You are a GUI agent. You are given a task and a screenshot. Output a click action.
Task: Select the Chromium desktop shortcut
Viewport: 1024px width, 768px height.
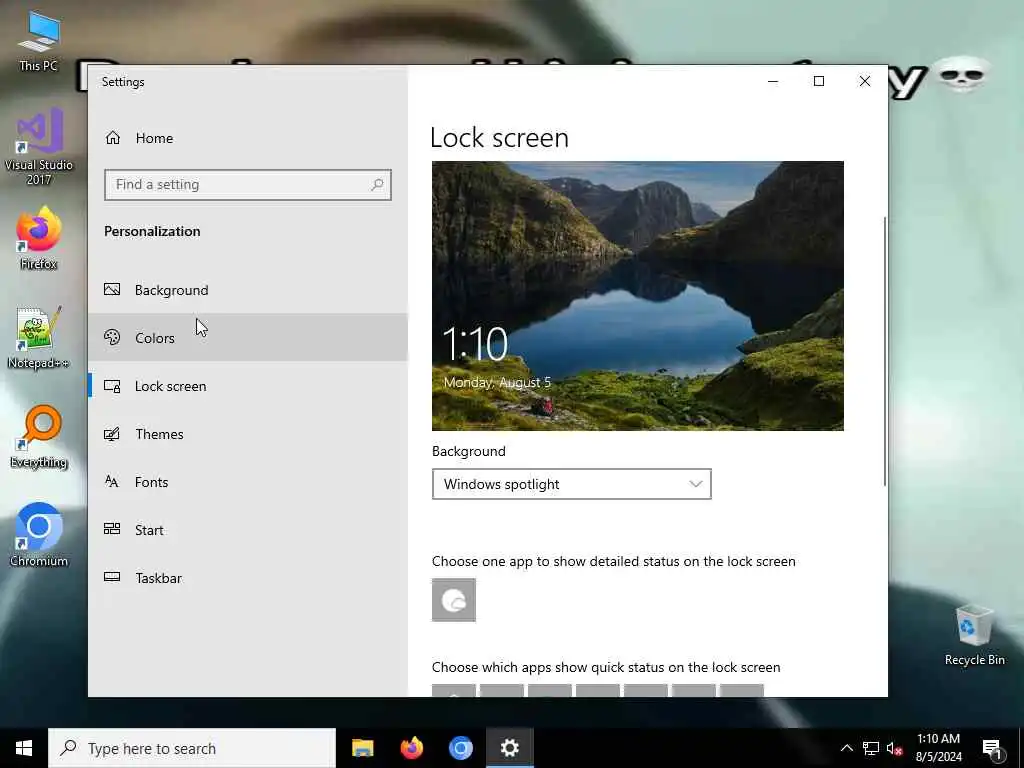[x=39, y=536]
